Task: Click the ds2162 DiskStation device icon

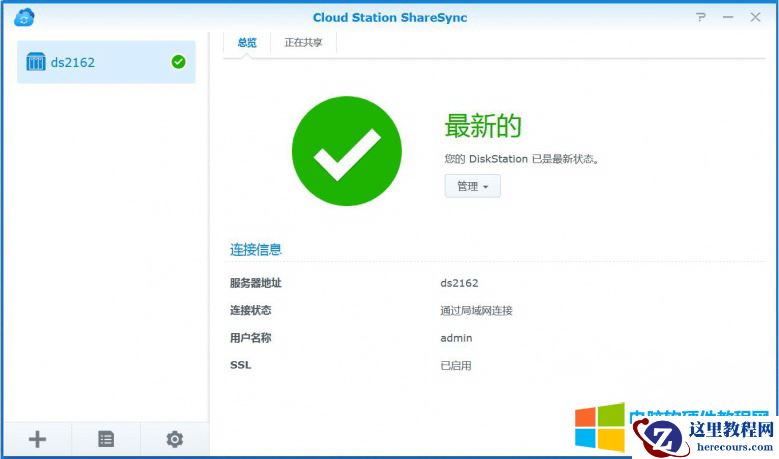Action: coord(36,62)
